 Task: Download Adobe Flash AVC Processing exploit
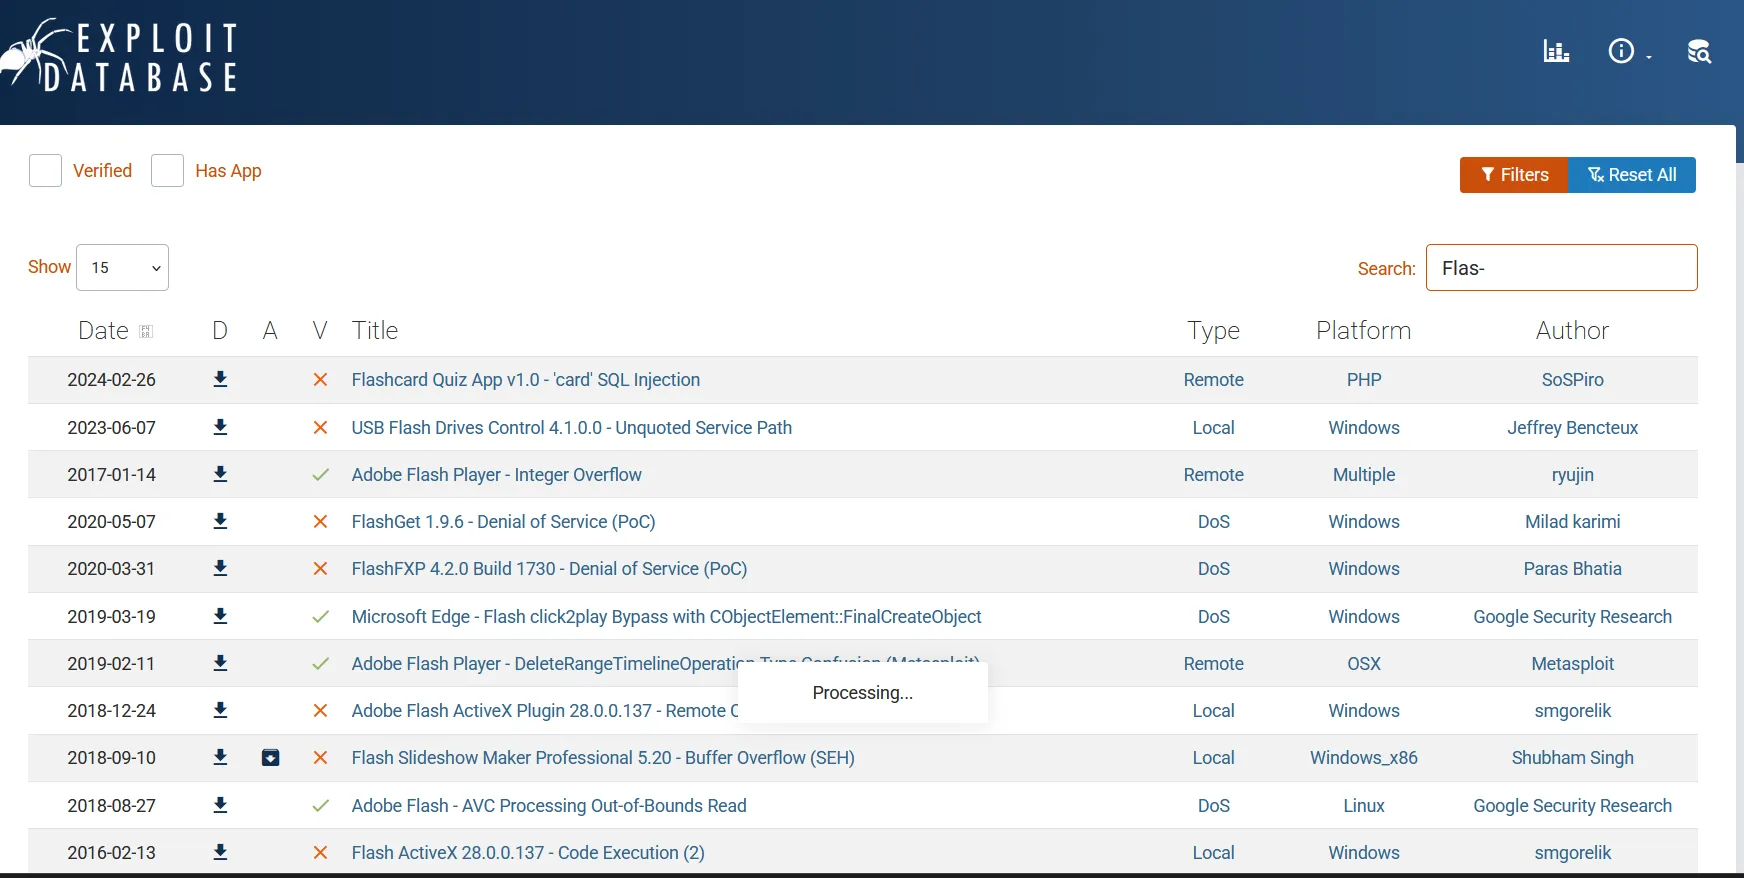(x=221, y=805)
